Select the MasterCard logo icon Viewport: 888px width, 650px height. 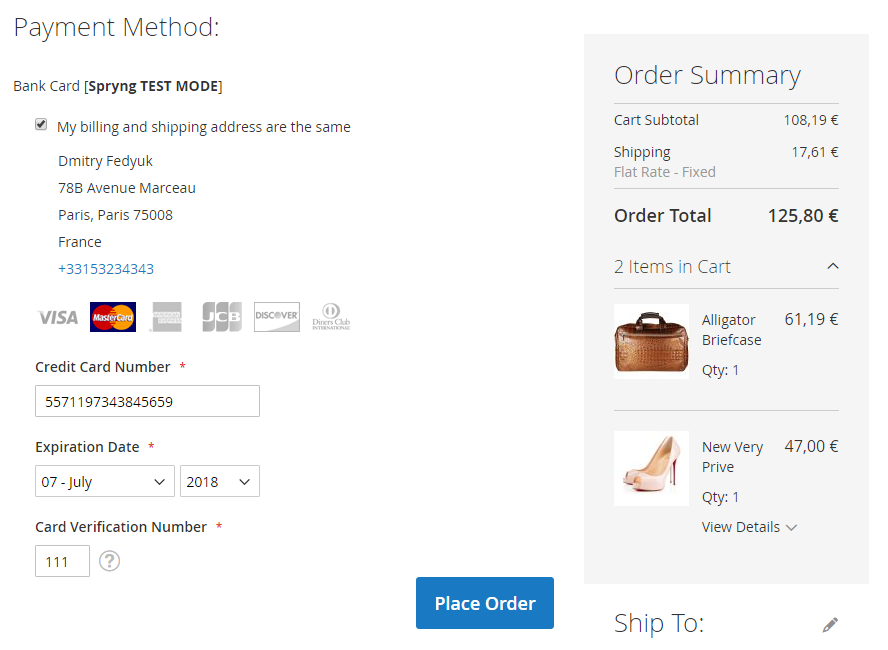(x=113, y=317)
